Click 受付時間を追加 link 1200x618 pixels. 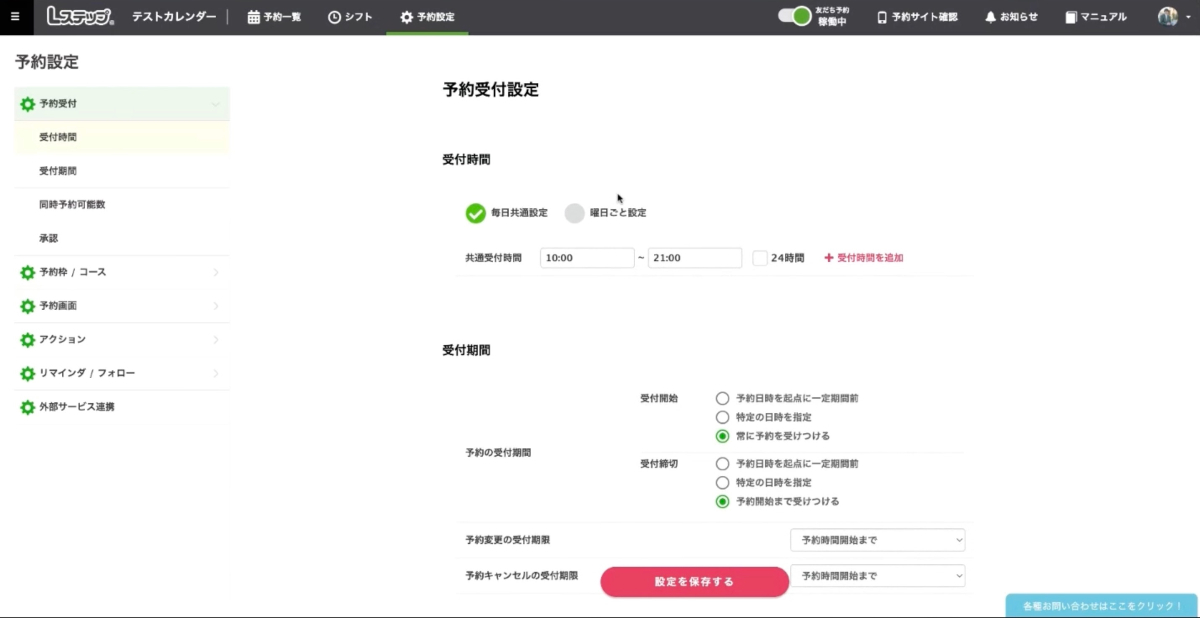click(x=864, y=258)
